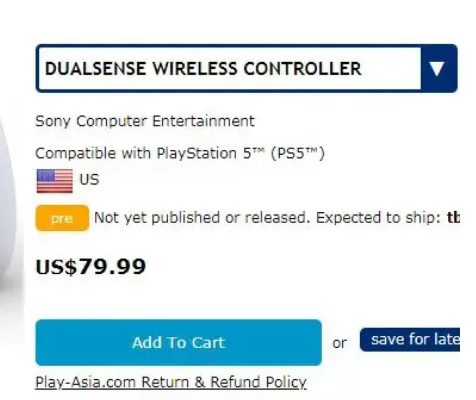Click the US$79.99 price
Screen dimensions: 476x400
(x=91, y=267)
